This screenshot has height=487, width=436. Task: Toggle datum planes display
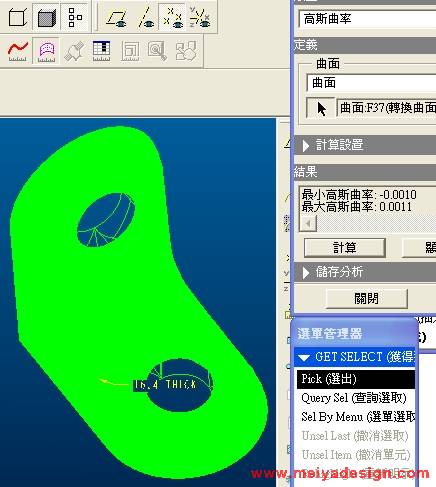[116, 18]
